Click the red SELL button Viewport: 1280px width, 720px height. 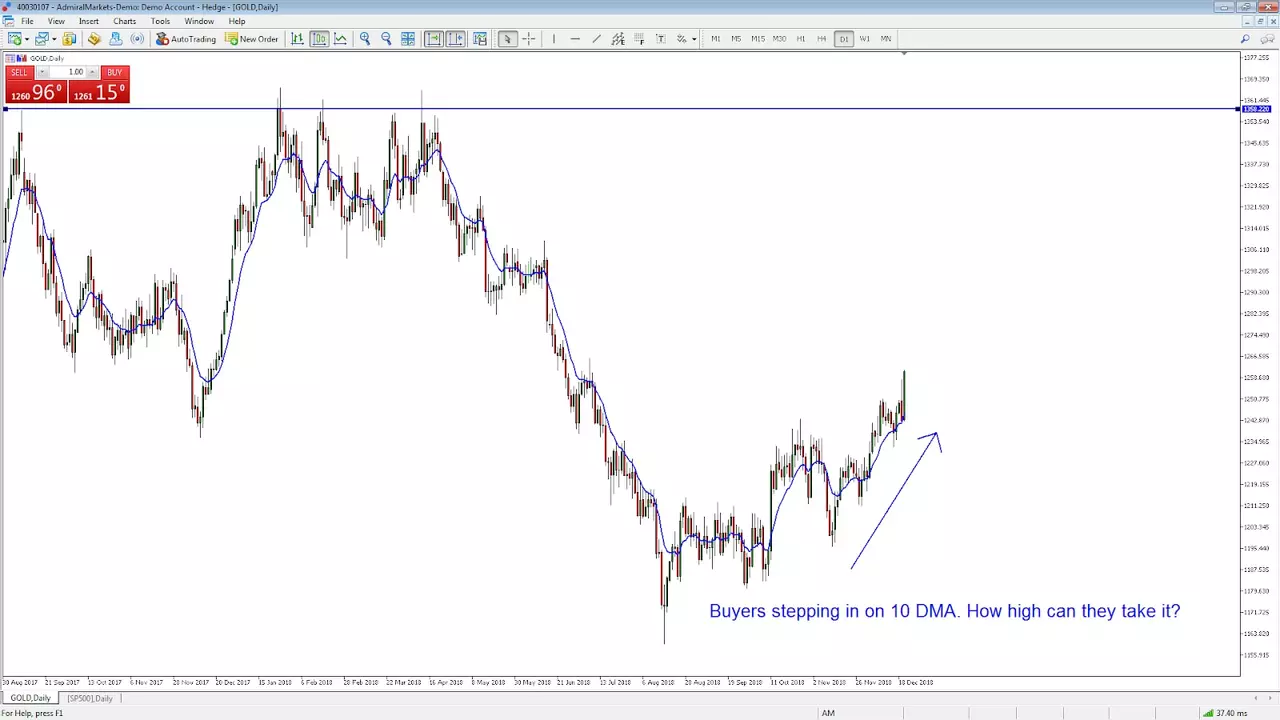tap(20, 72)
